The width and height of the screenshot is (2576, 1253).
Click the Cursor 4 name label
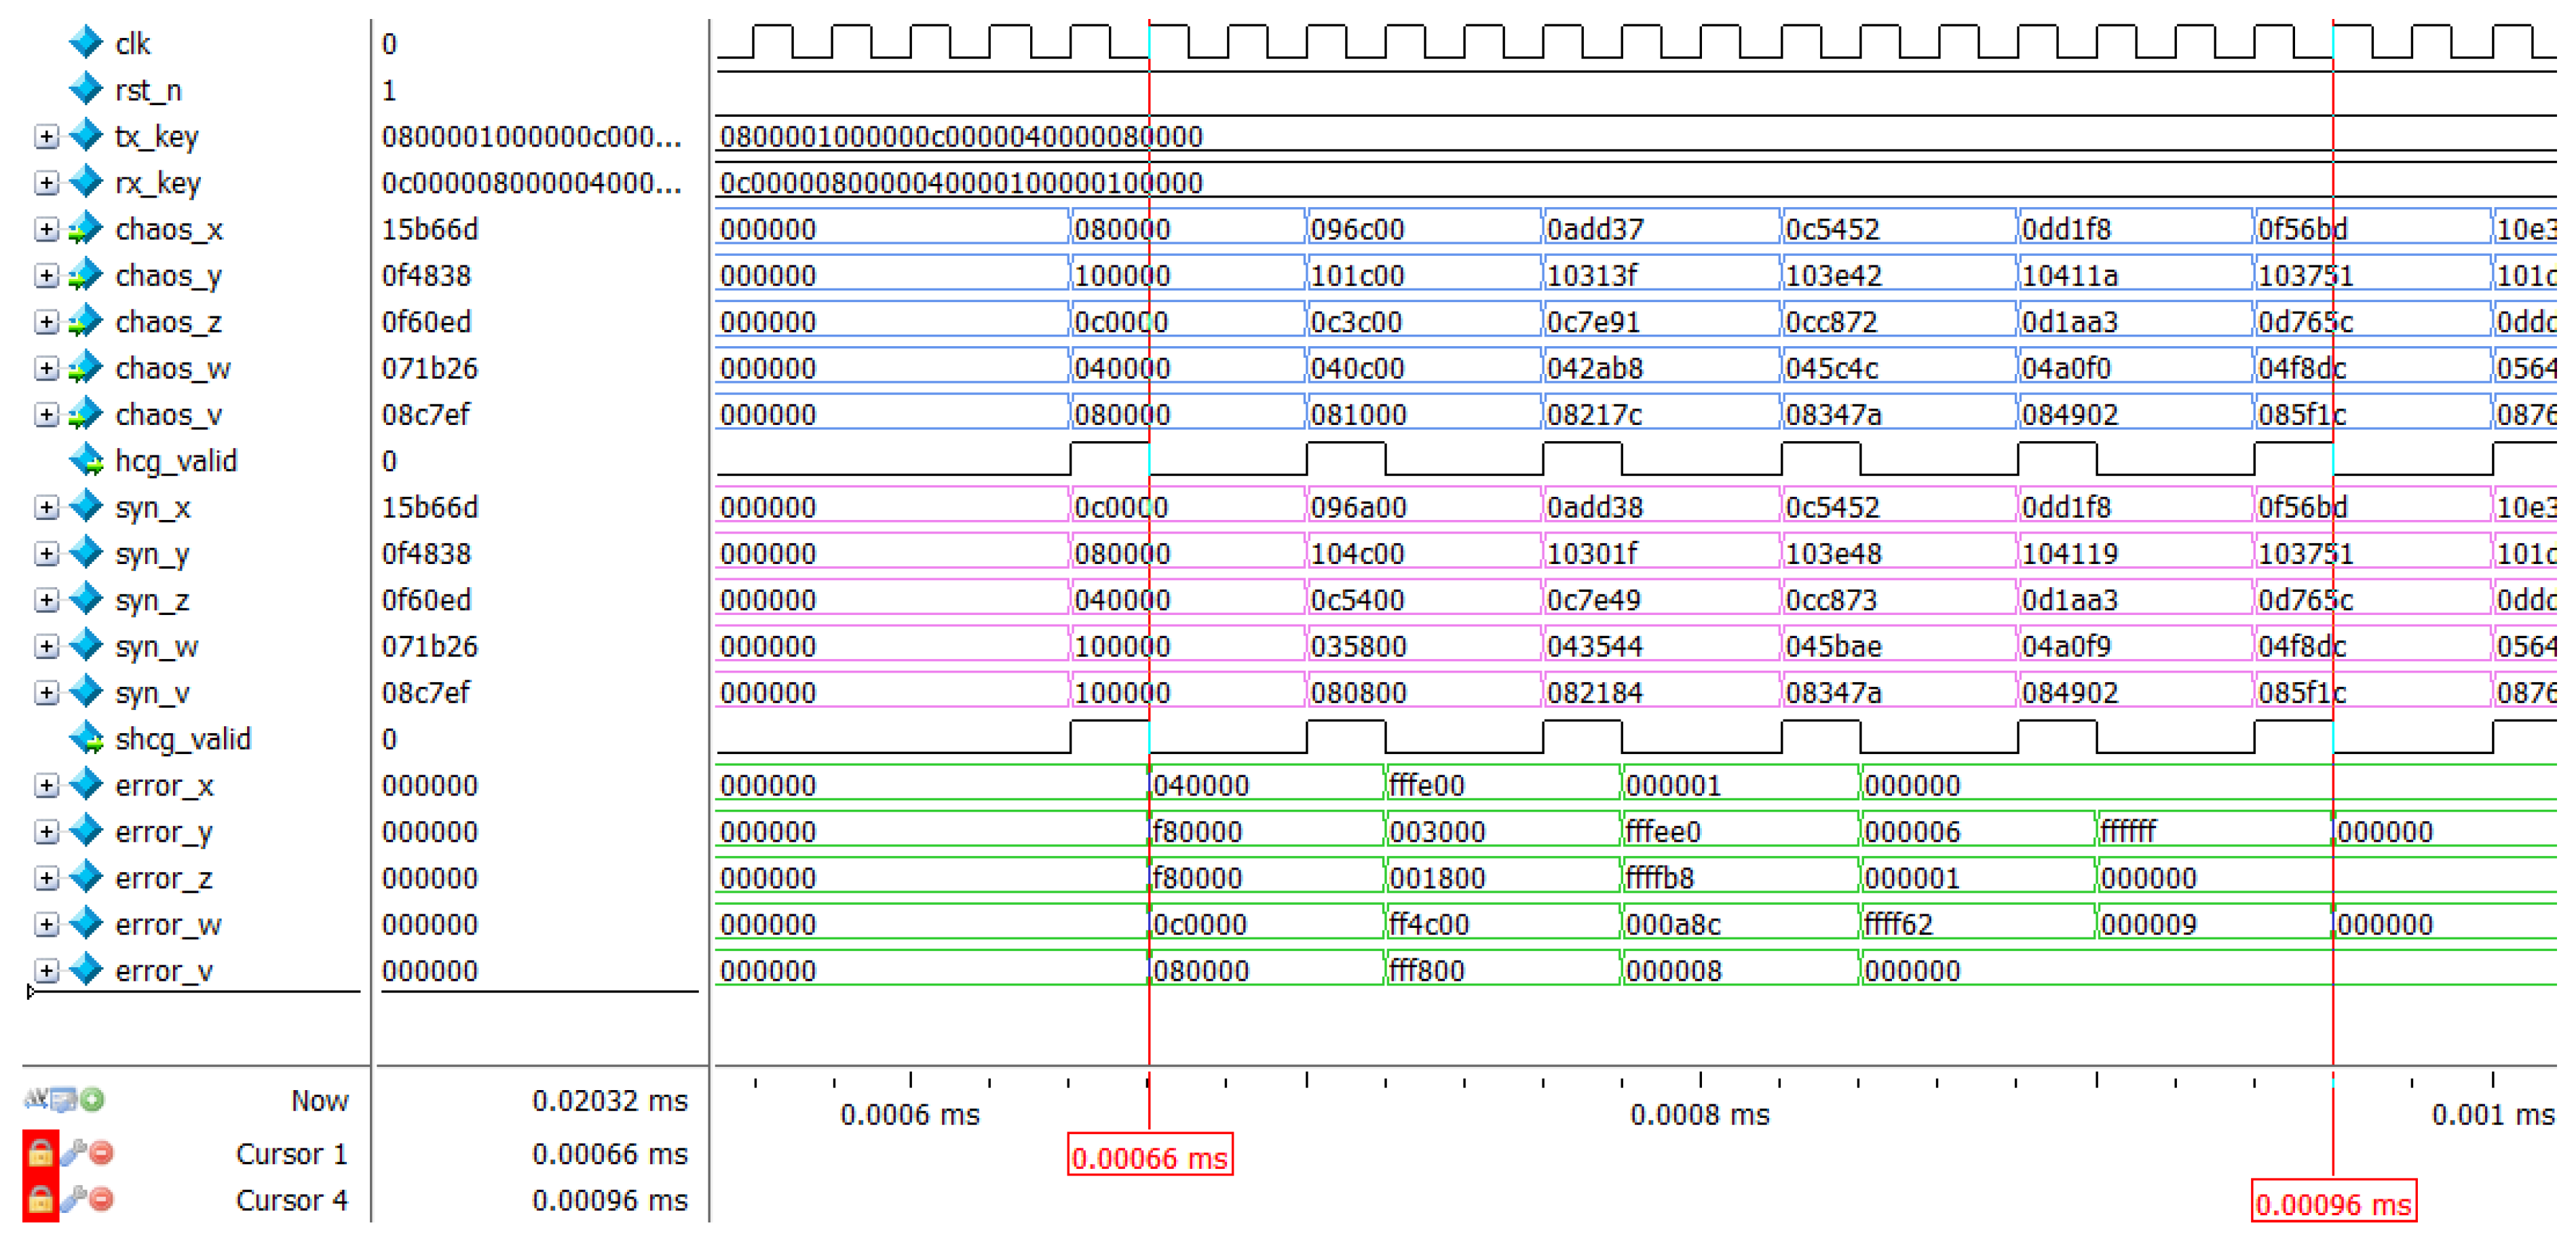pos(291,1199)
